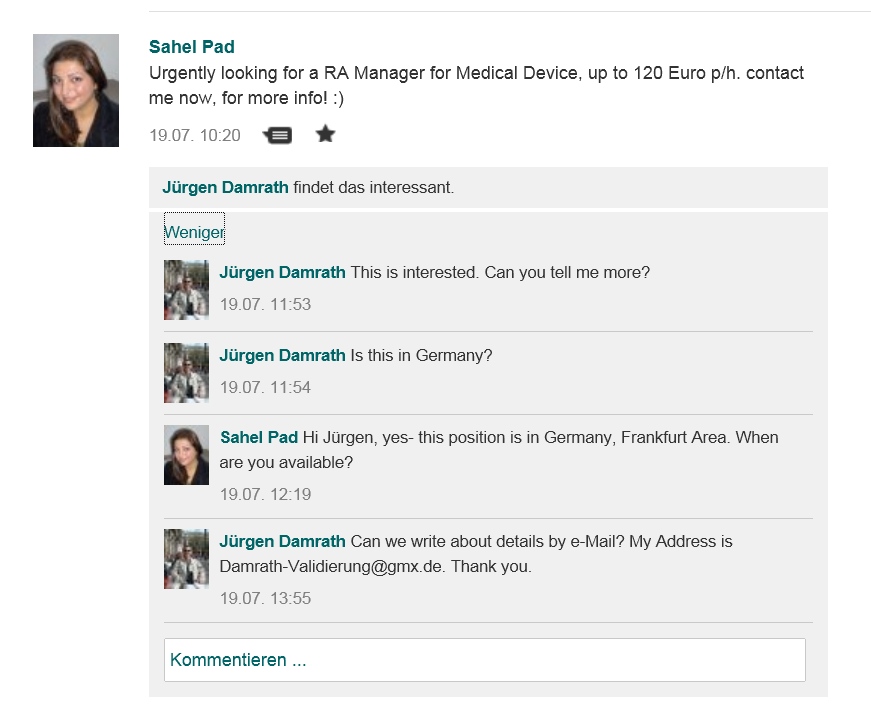
Task: Click the 19.07. 11:54 comment timestamp
Action: pos(265,387)
